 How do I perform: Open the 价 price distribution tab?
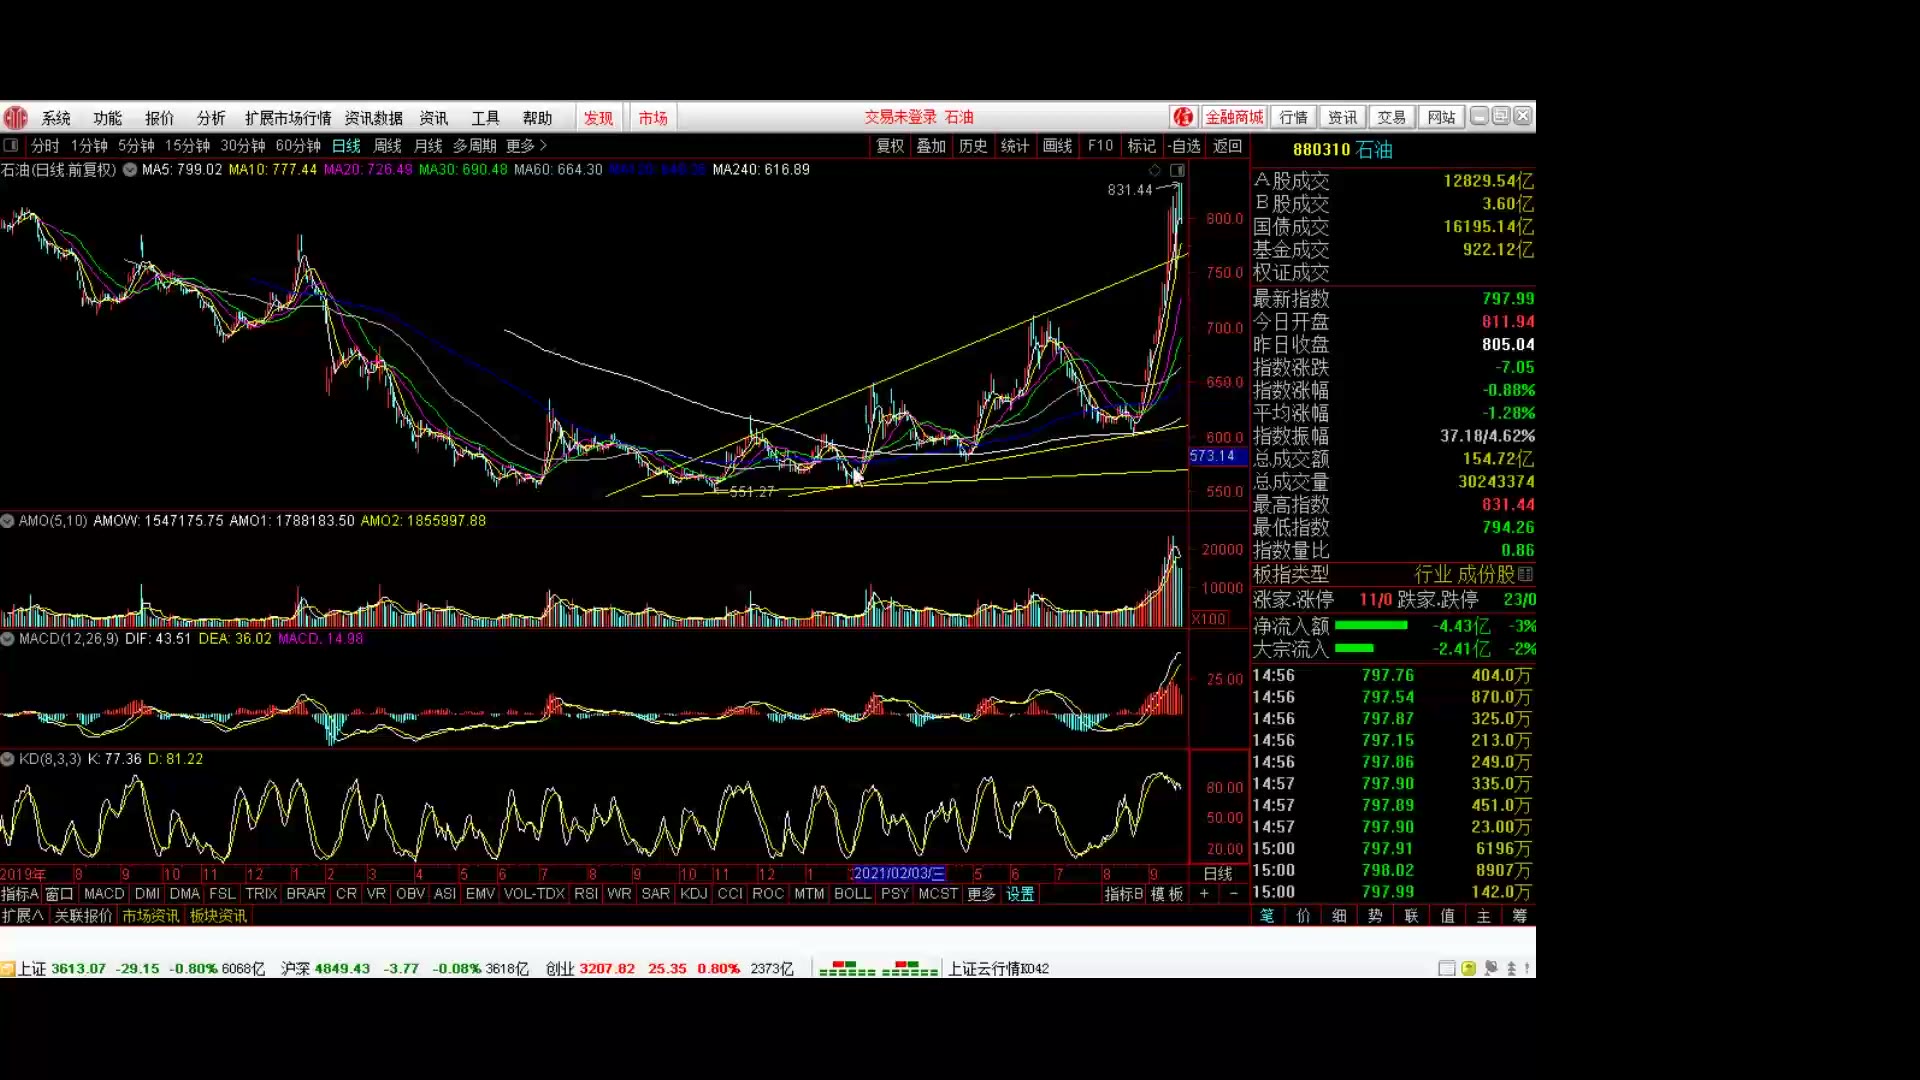click(1303, 916)
